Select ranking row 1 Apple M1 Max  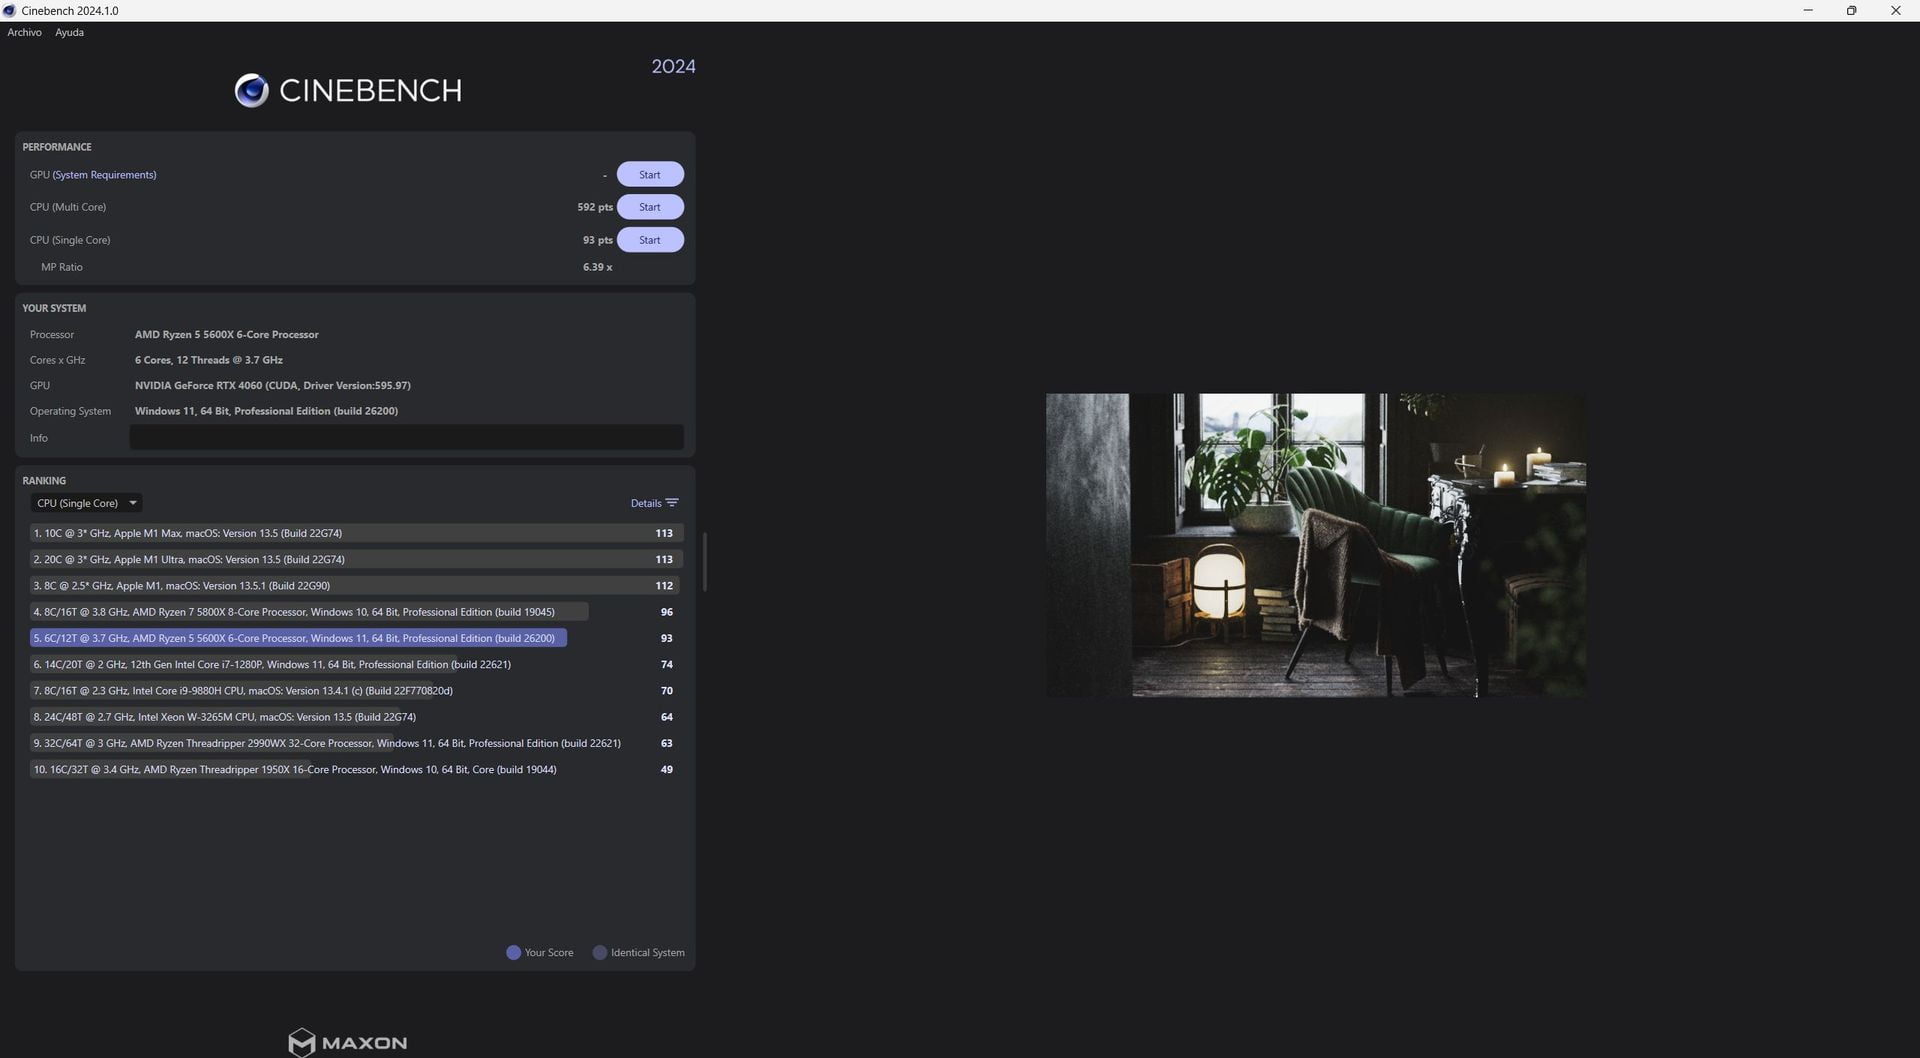(x=356, y=533)
